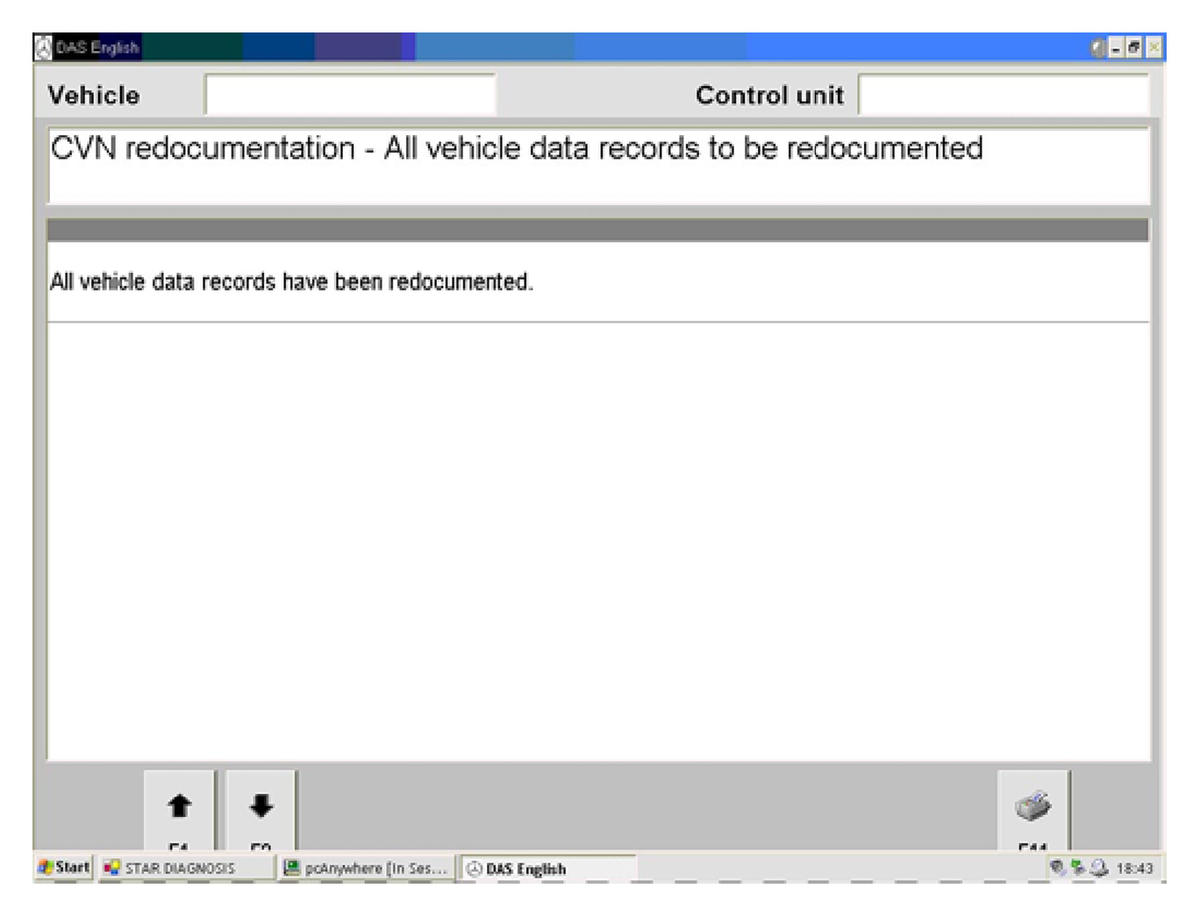Image resolution: width=1200 pixels, height=917 pixels.
Task: Select the DAS English taskbar button
Action: (546, 868)
